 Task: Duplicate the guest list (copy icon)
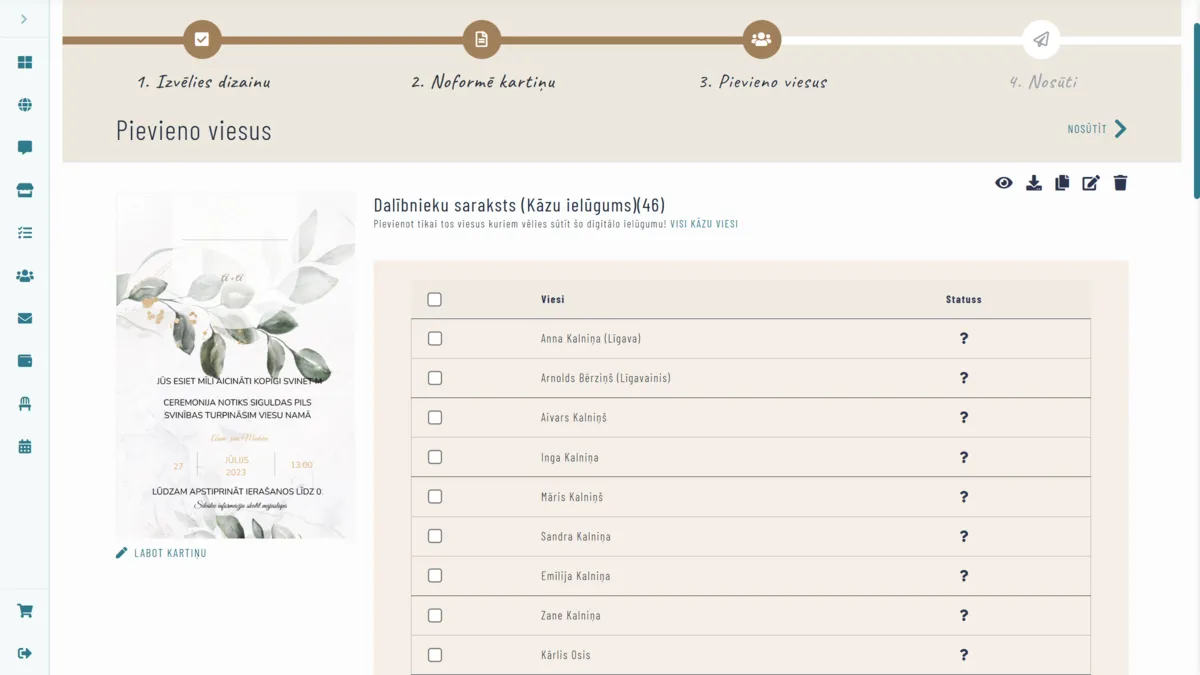point(1062,183)
